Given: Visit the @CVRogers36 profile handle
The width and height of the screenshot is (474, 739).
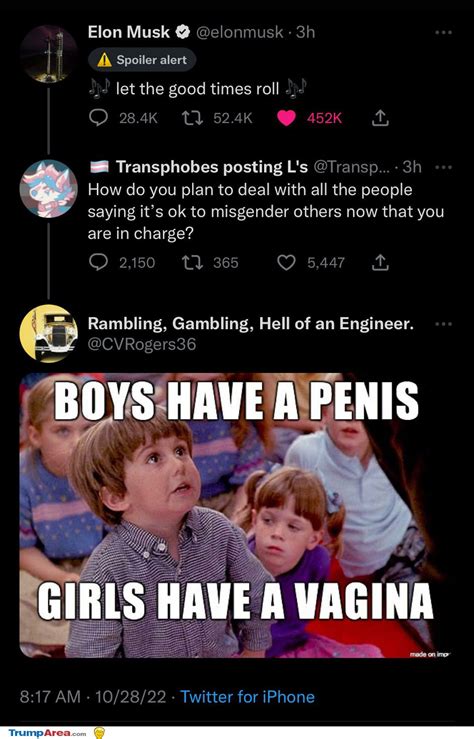Looking at the screenshot, I should click(142, 344).
